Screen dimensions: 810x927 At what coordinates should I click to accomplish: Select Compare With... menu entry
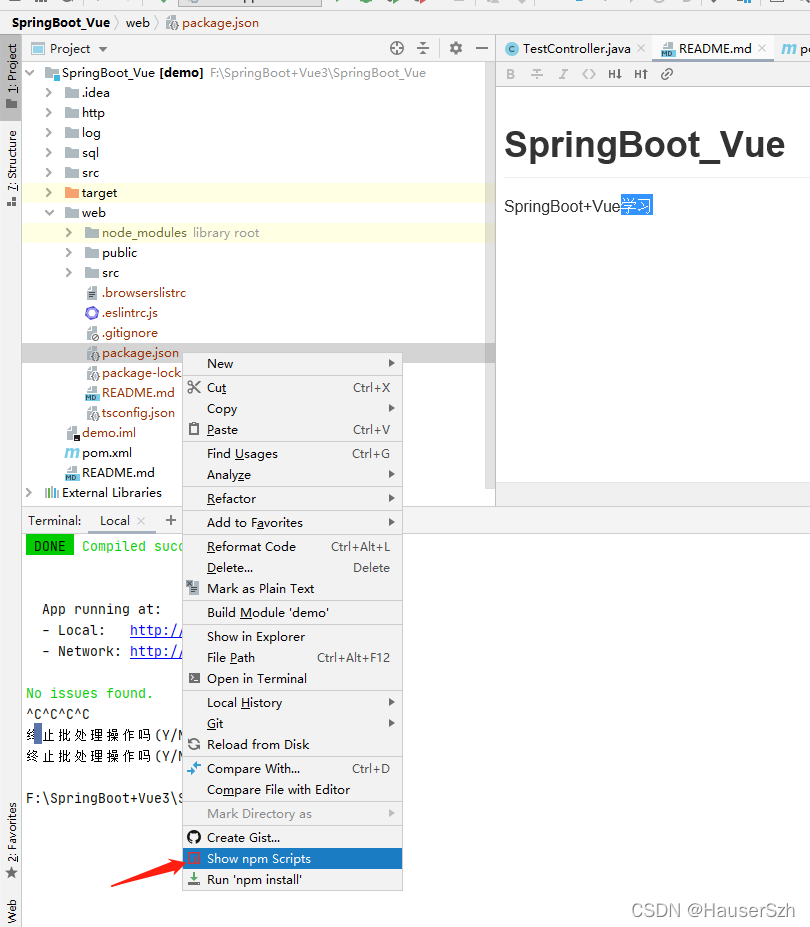(x=293, y=769)
